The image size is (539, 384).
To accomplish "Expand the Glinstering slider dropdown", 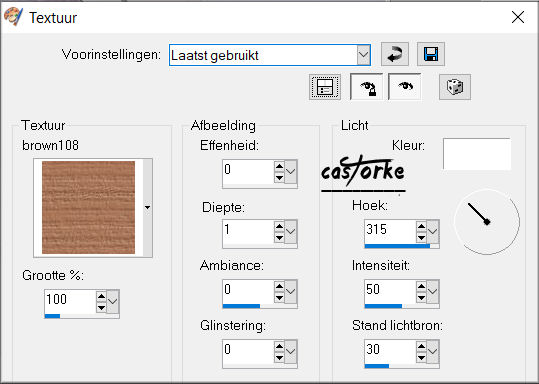I will [291, 351].
